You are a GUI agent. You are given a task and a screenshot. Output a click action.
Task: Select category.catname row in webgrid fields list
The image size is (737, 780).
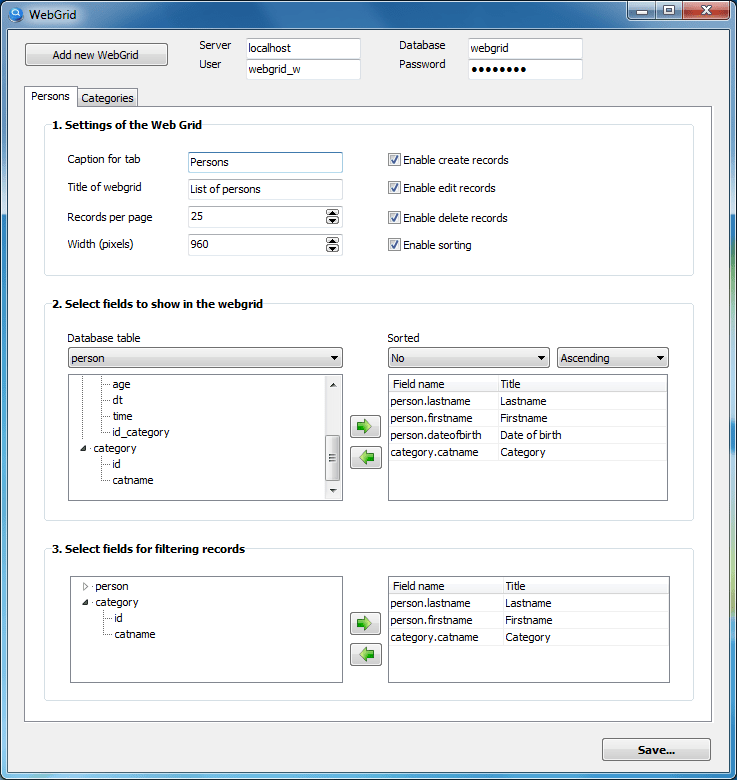tap(528, 452)
